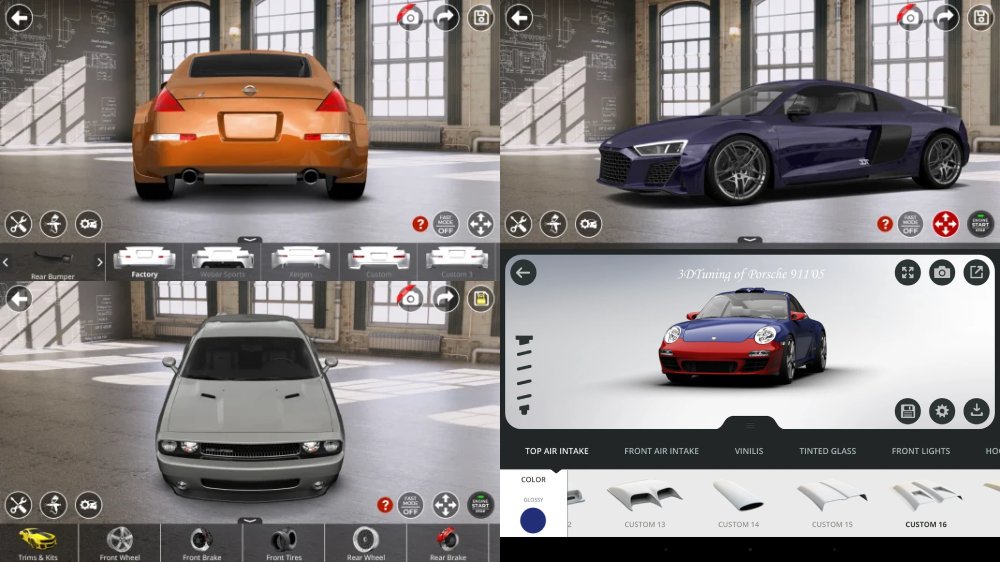This screenshot has width=1000, height=562.
Task: Start the engine in the purple Audi panel
Action: [981, 225]
